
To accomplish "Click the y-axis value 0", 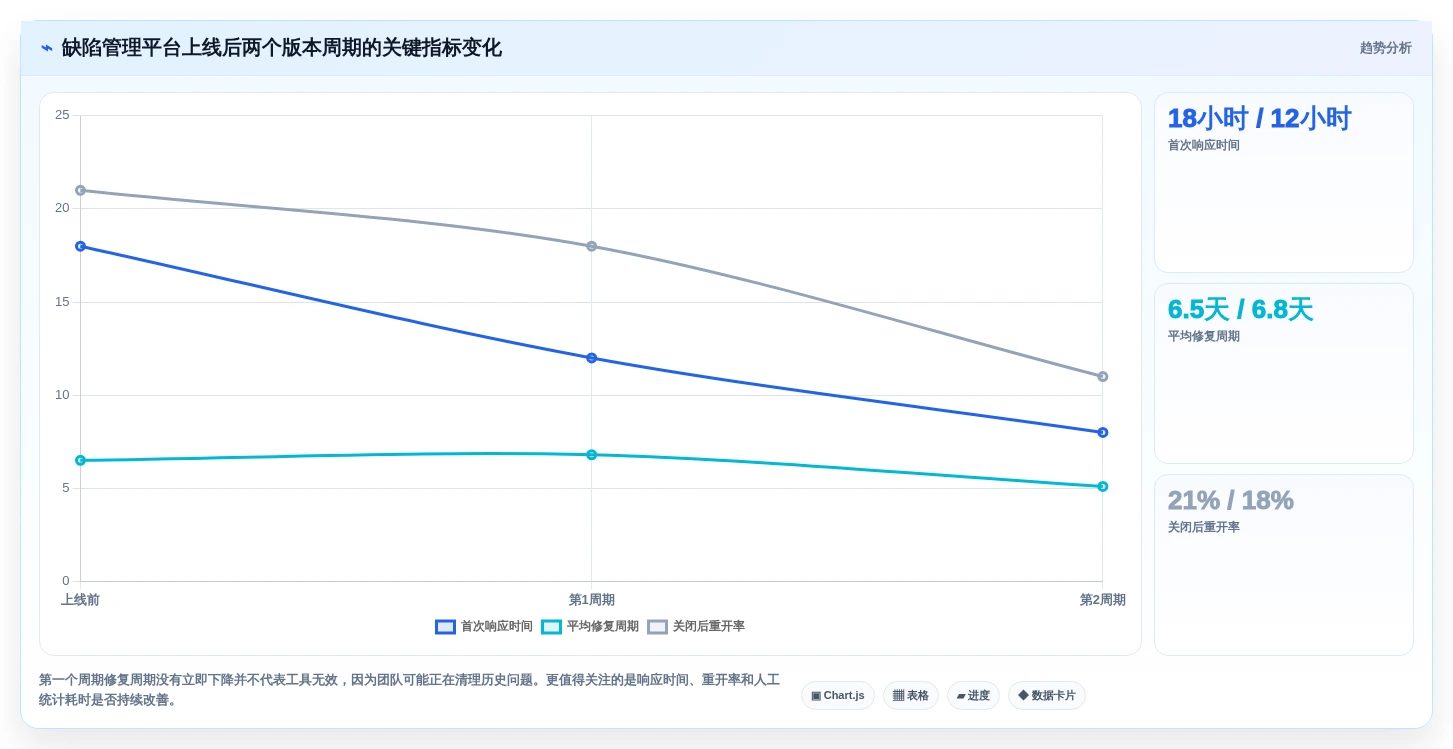I will (x=66, y=581).
